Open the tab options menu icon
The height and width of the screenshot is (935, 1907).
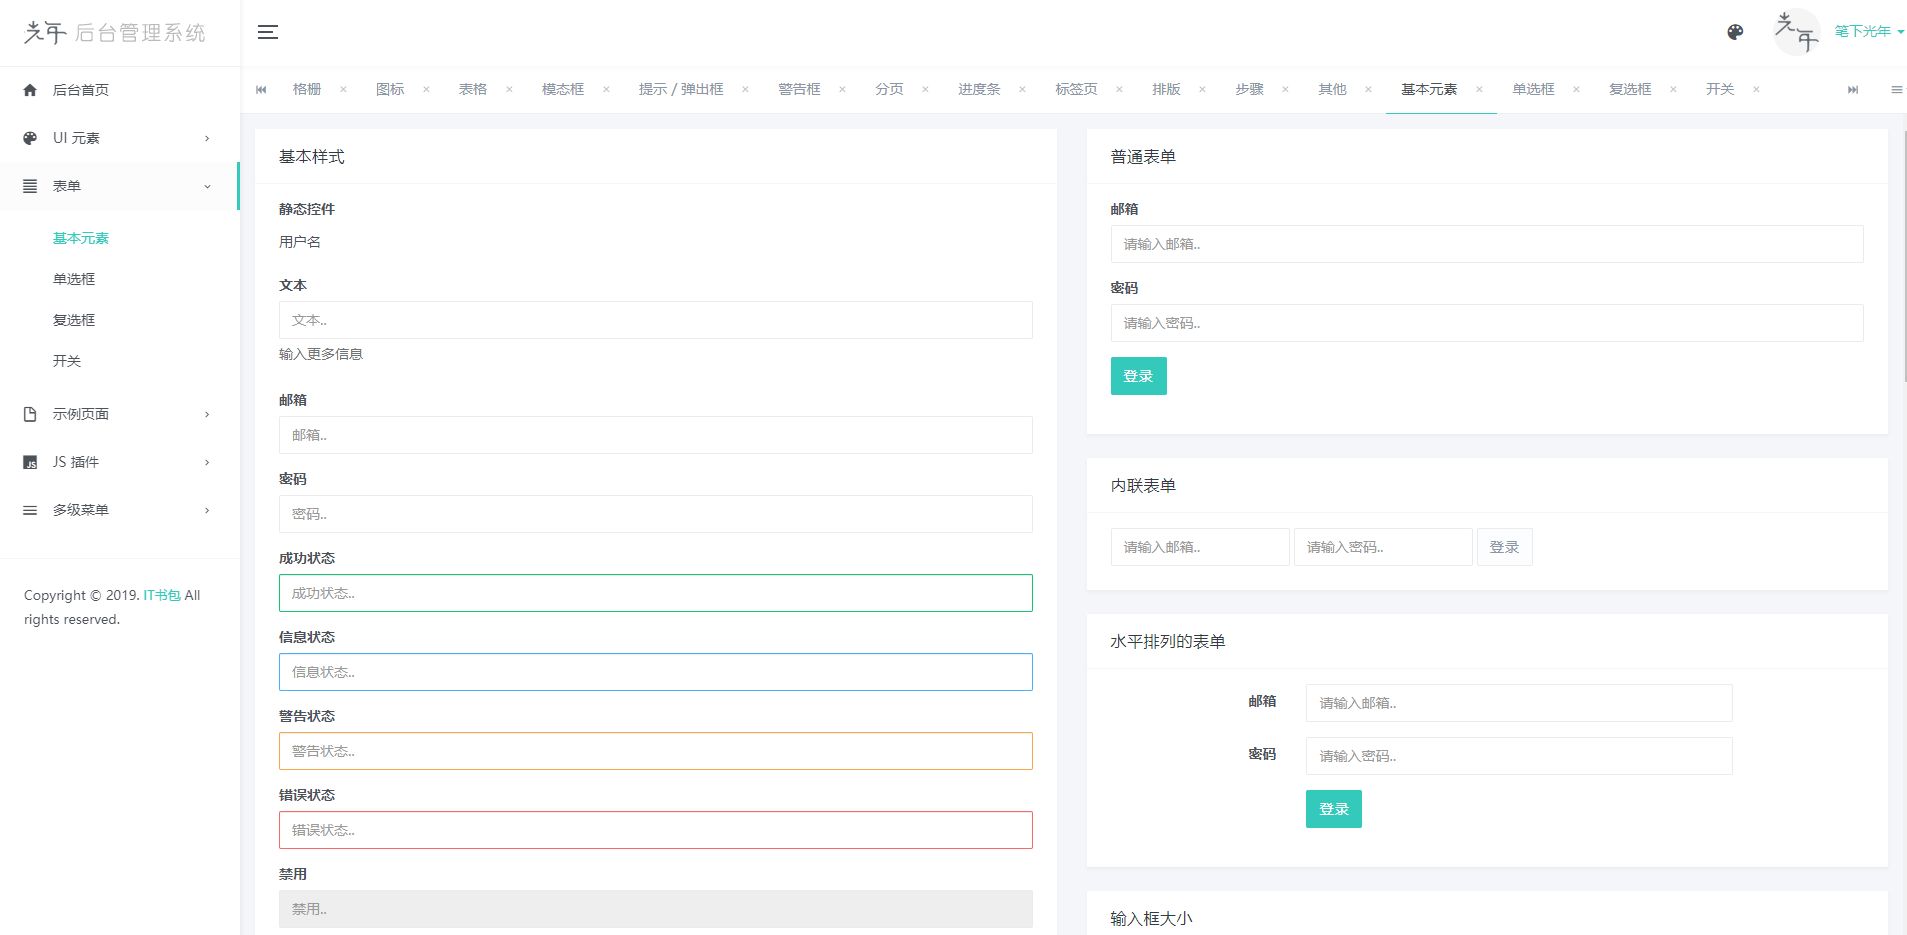[1896, 90]
